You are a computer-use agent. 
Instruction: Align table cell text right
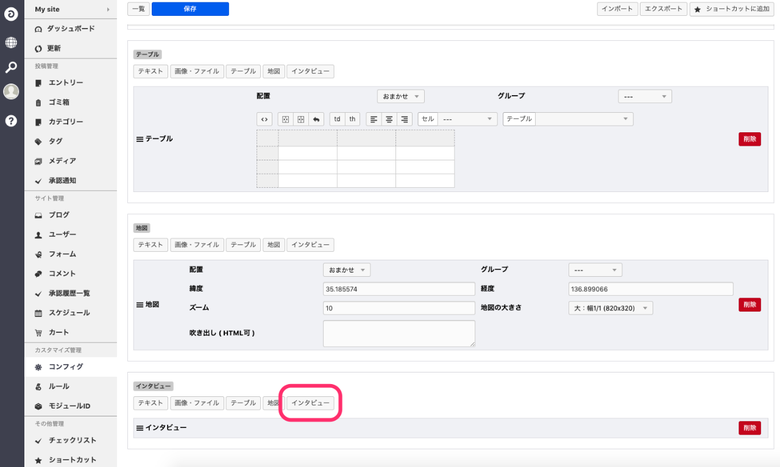pyautogui.click(x=404, y=119)
